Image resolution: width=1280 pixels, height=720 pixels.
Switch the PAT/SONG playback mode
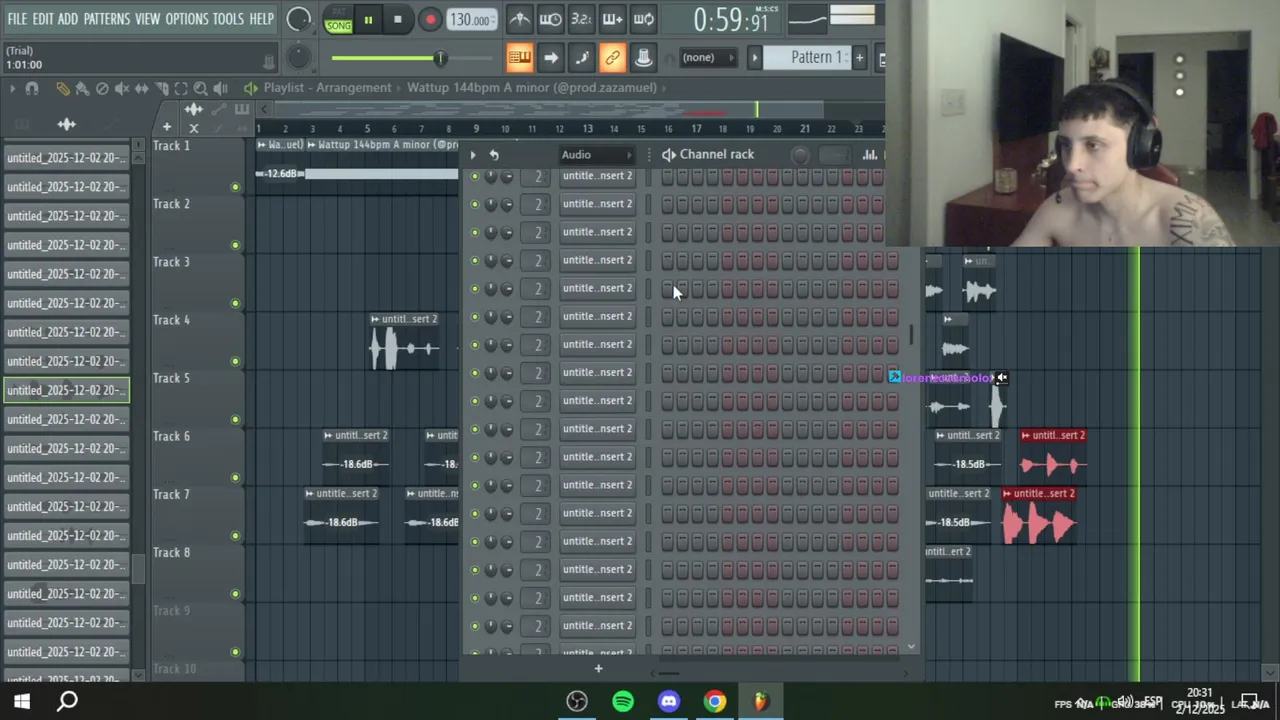click(338, 19)
